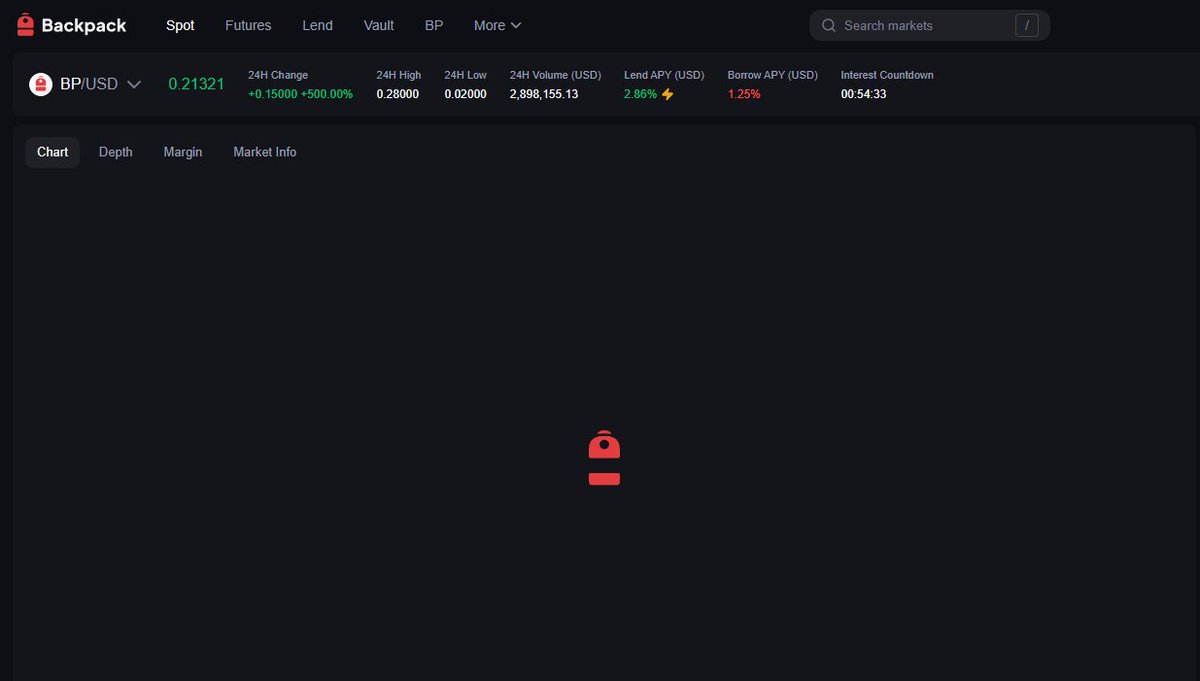Click the 24H High value 0.28000

click(398, 94)
